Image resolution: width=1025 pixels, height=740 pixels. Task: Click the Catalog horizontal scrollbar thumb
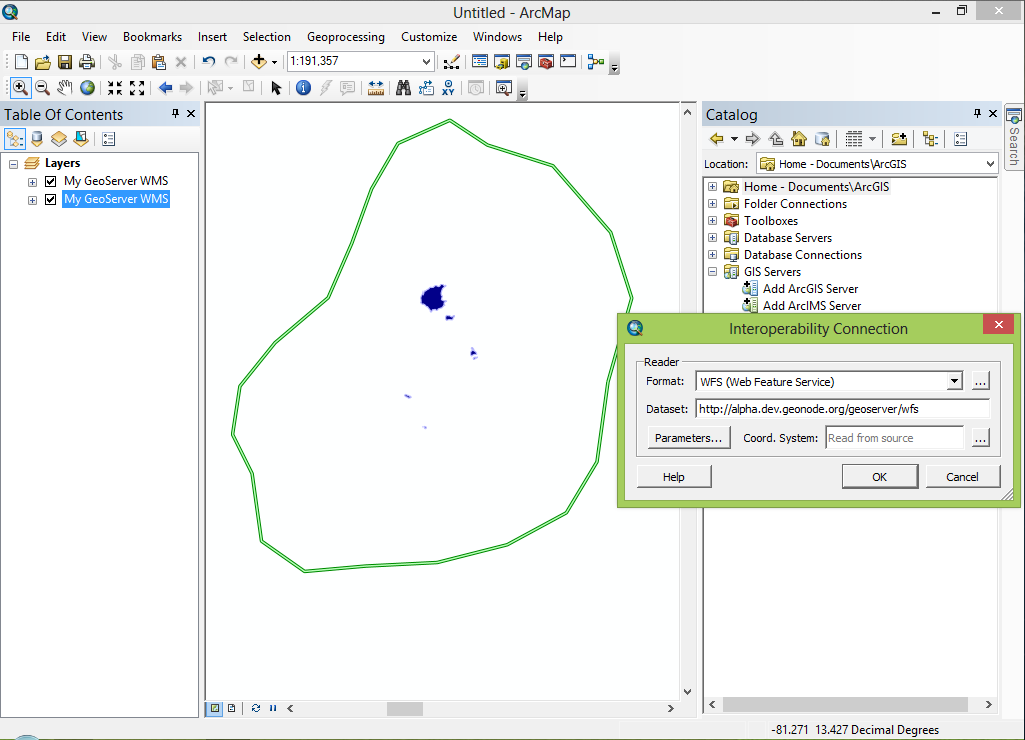pos(845,704)
